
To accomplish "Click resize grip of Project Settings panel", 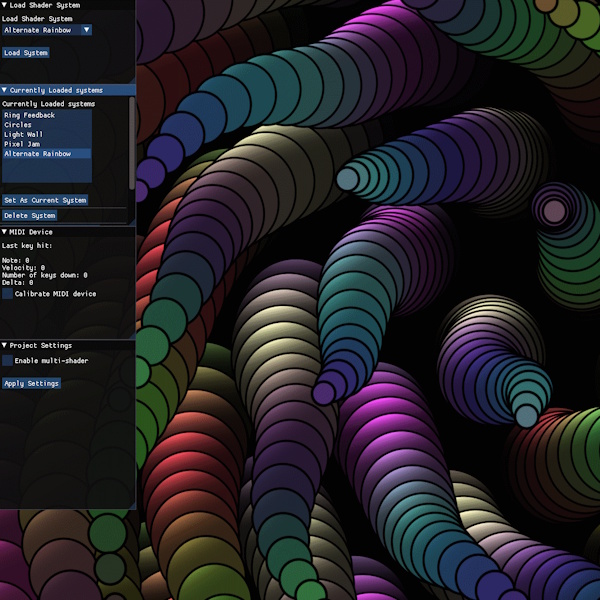I will (132, 506).
